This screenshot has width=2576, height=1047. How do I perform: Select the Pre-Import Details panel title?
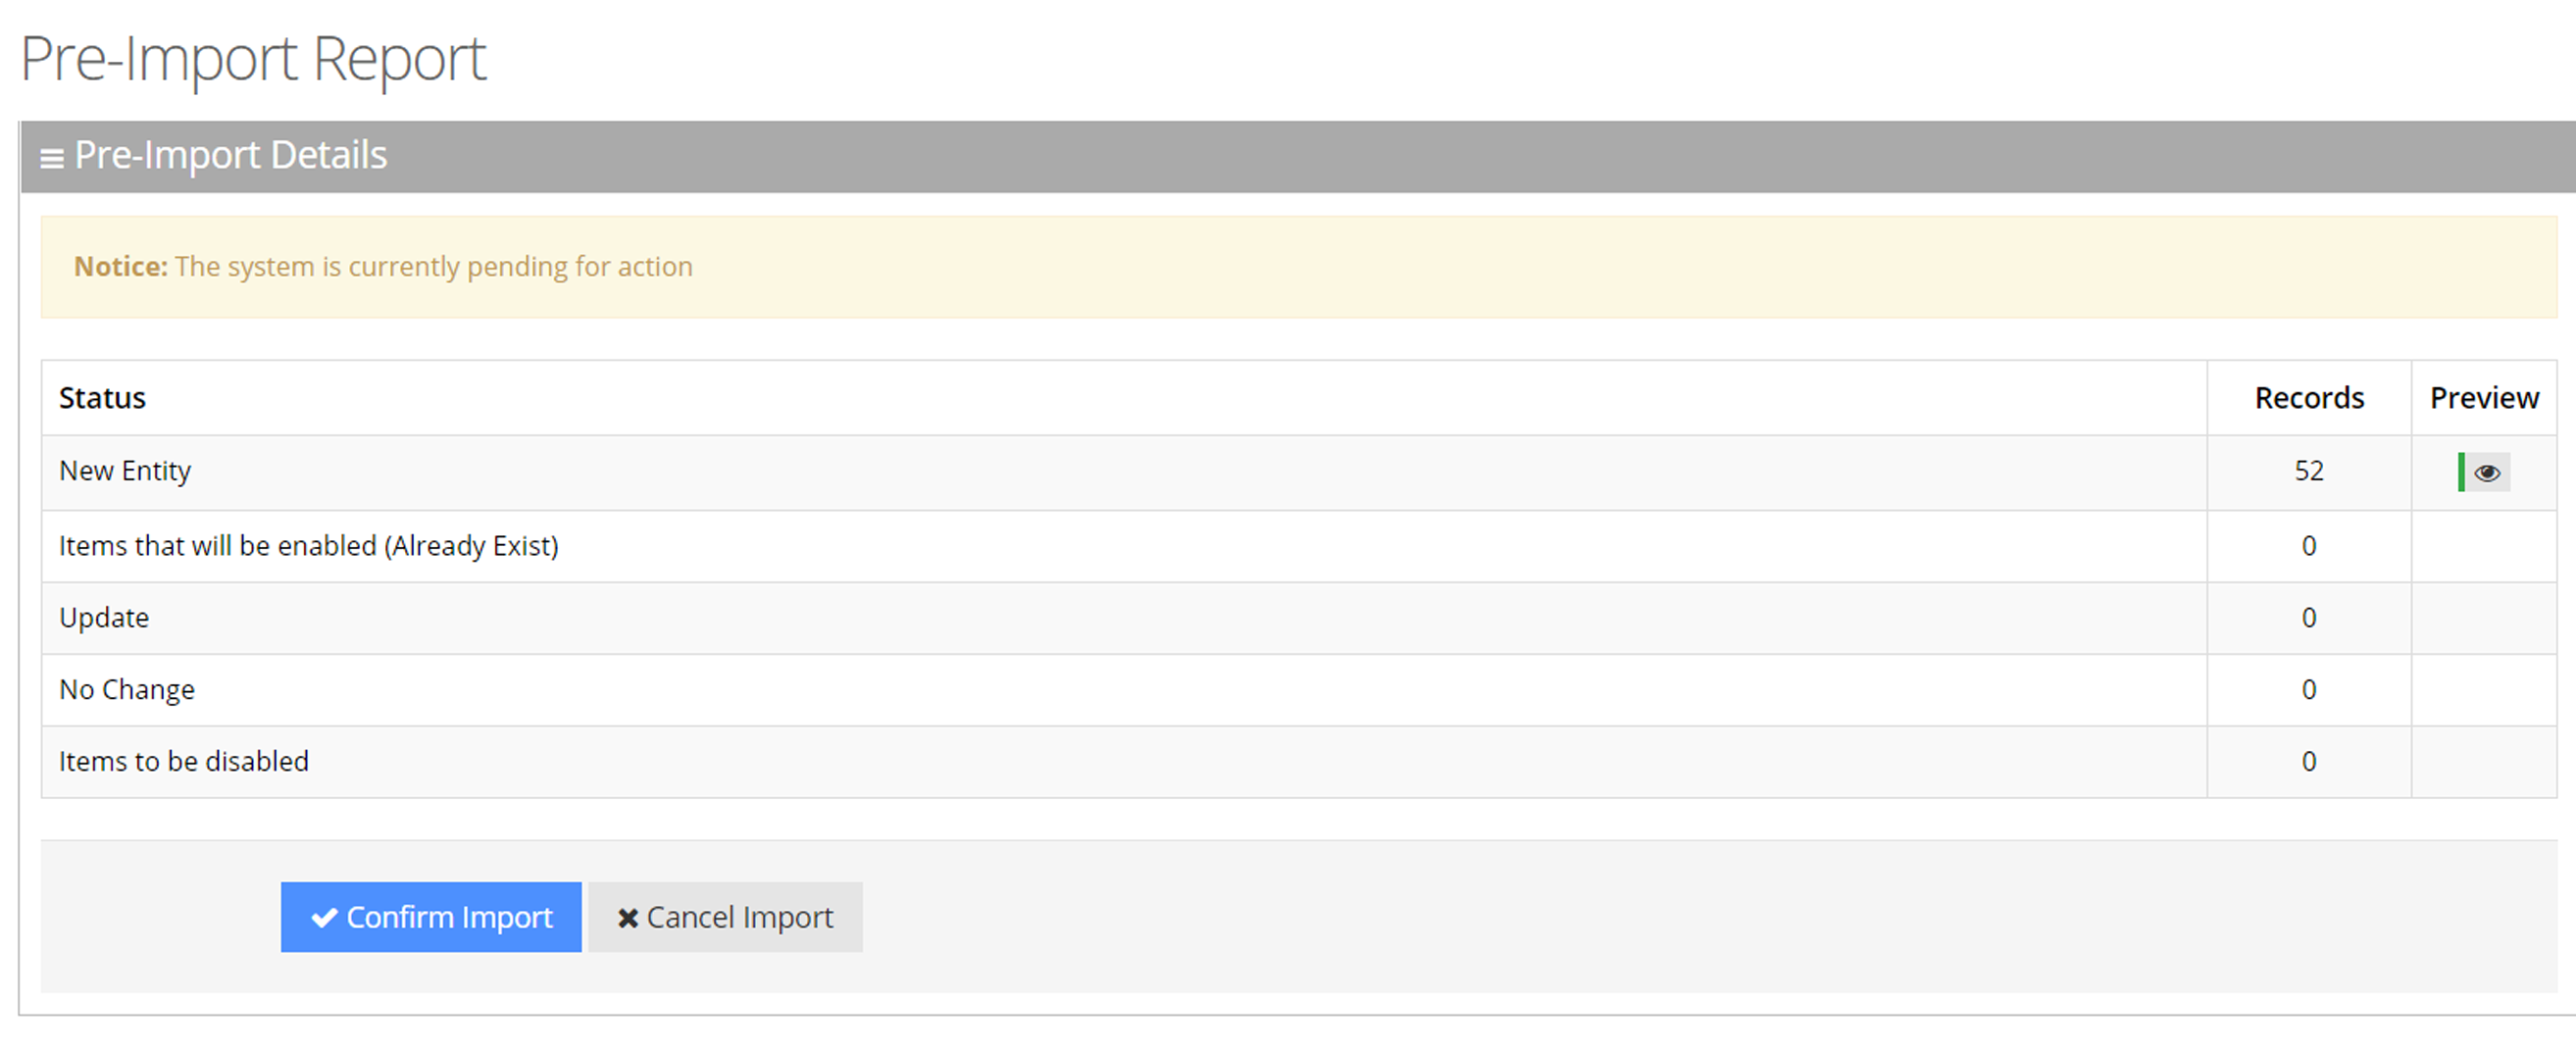tap(230, 156)
